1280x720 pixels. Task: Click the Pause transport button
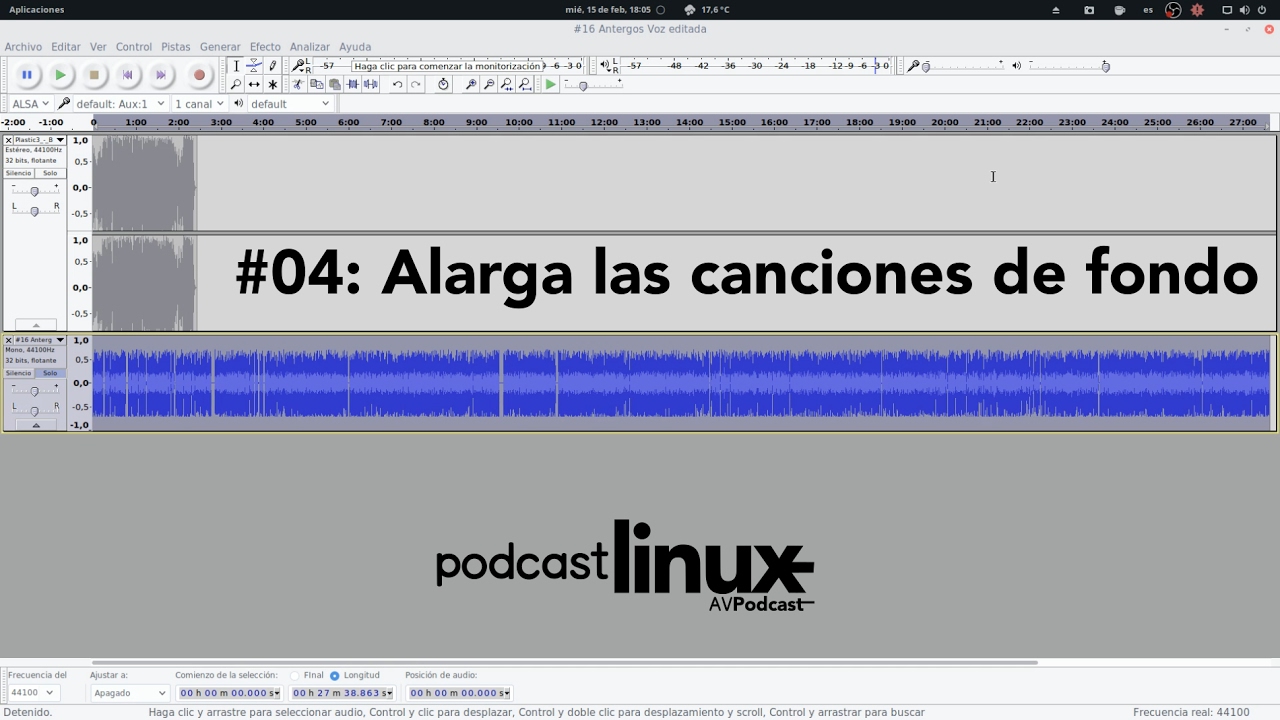(27, 75)
